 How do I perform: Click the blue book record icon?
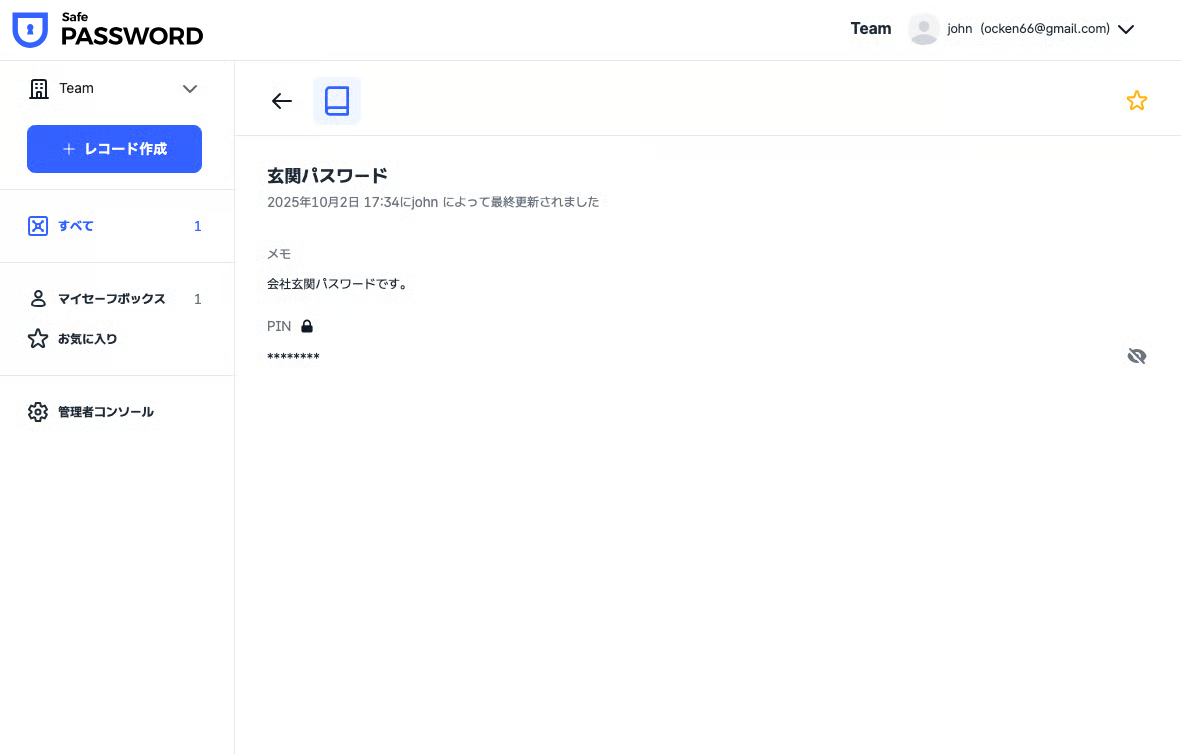(x=337, y=101)
